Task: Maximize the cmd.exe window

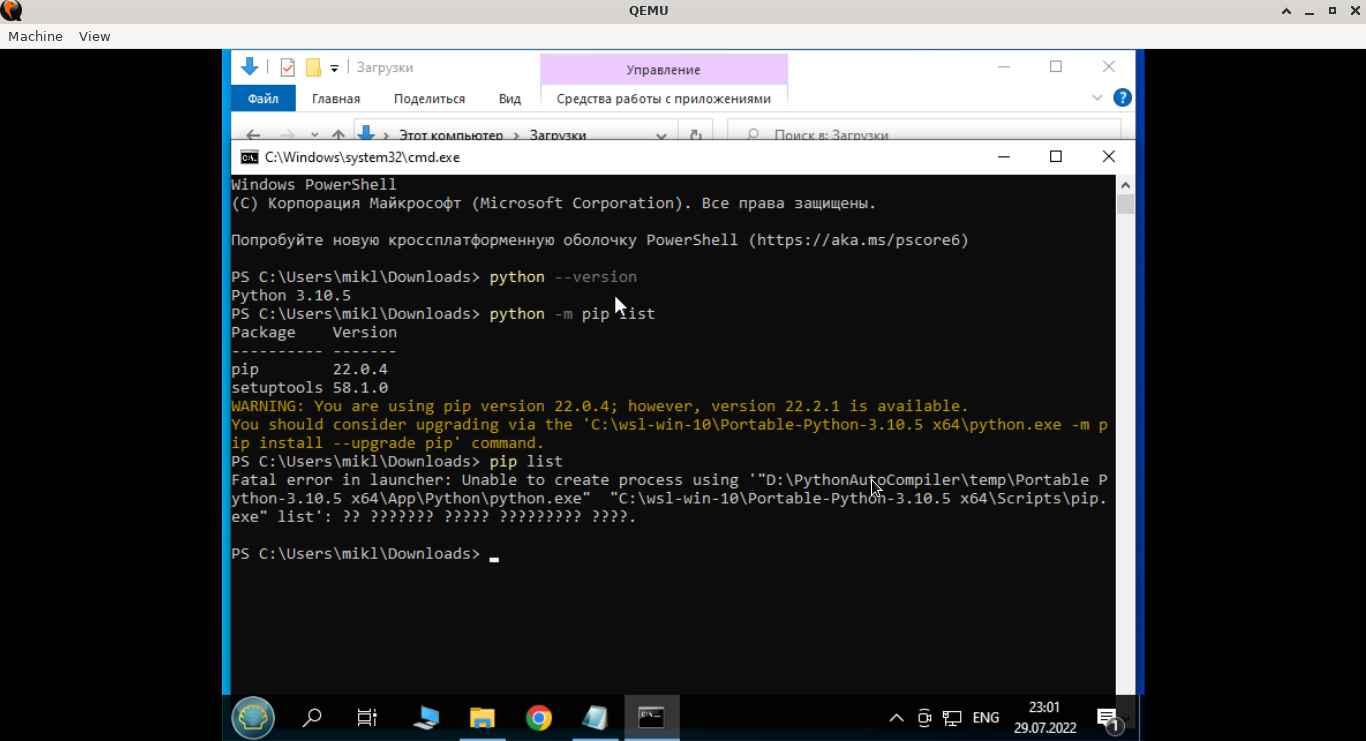Action: (x=1055, y=156)
